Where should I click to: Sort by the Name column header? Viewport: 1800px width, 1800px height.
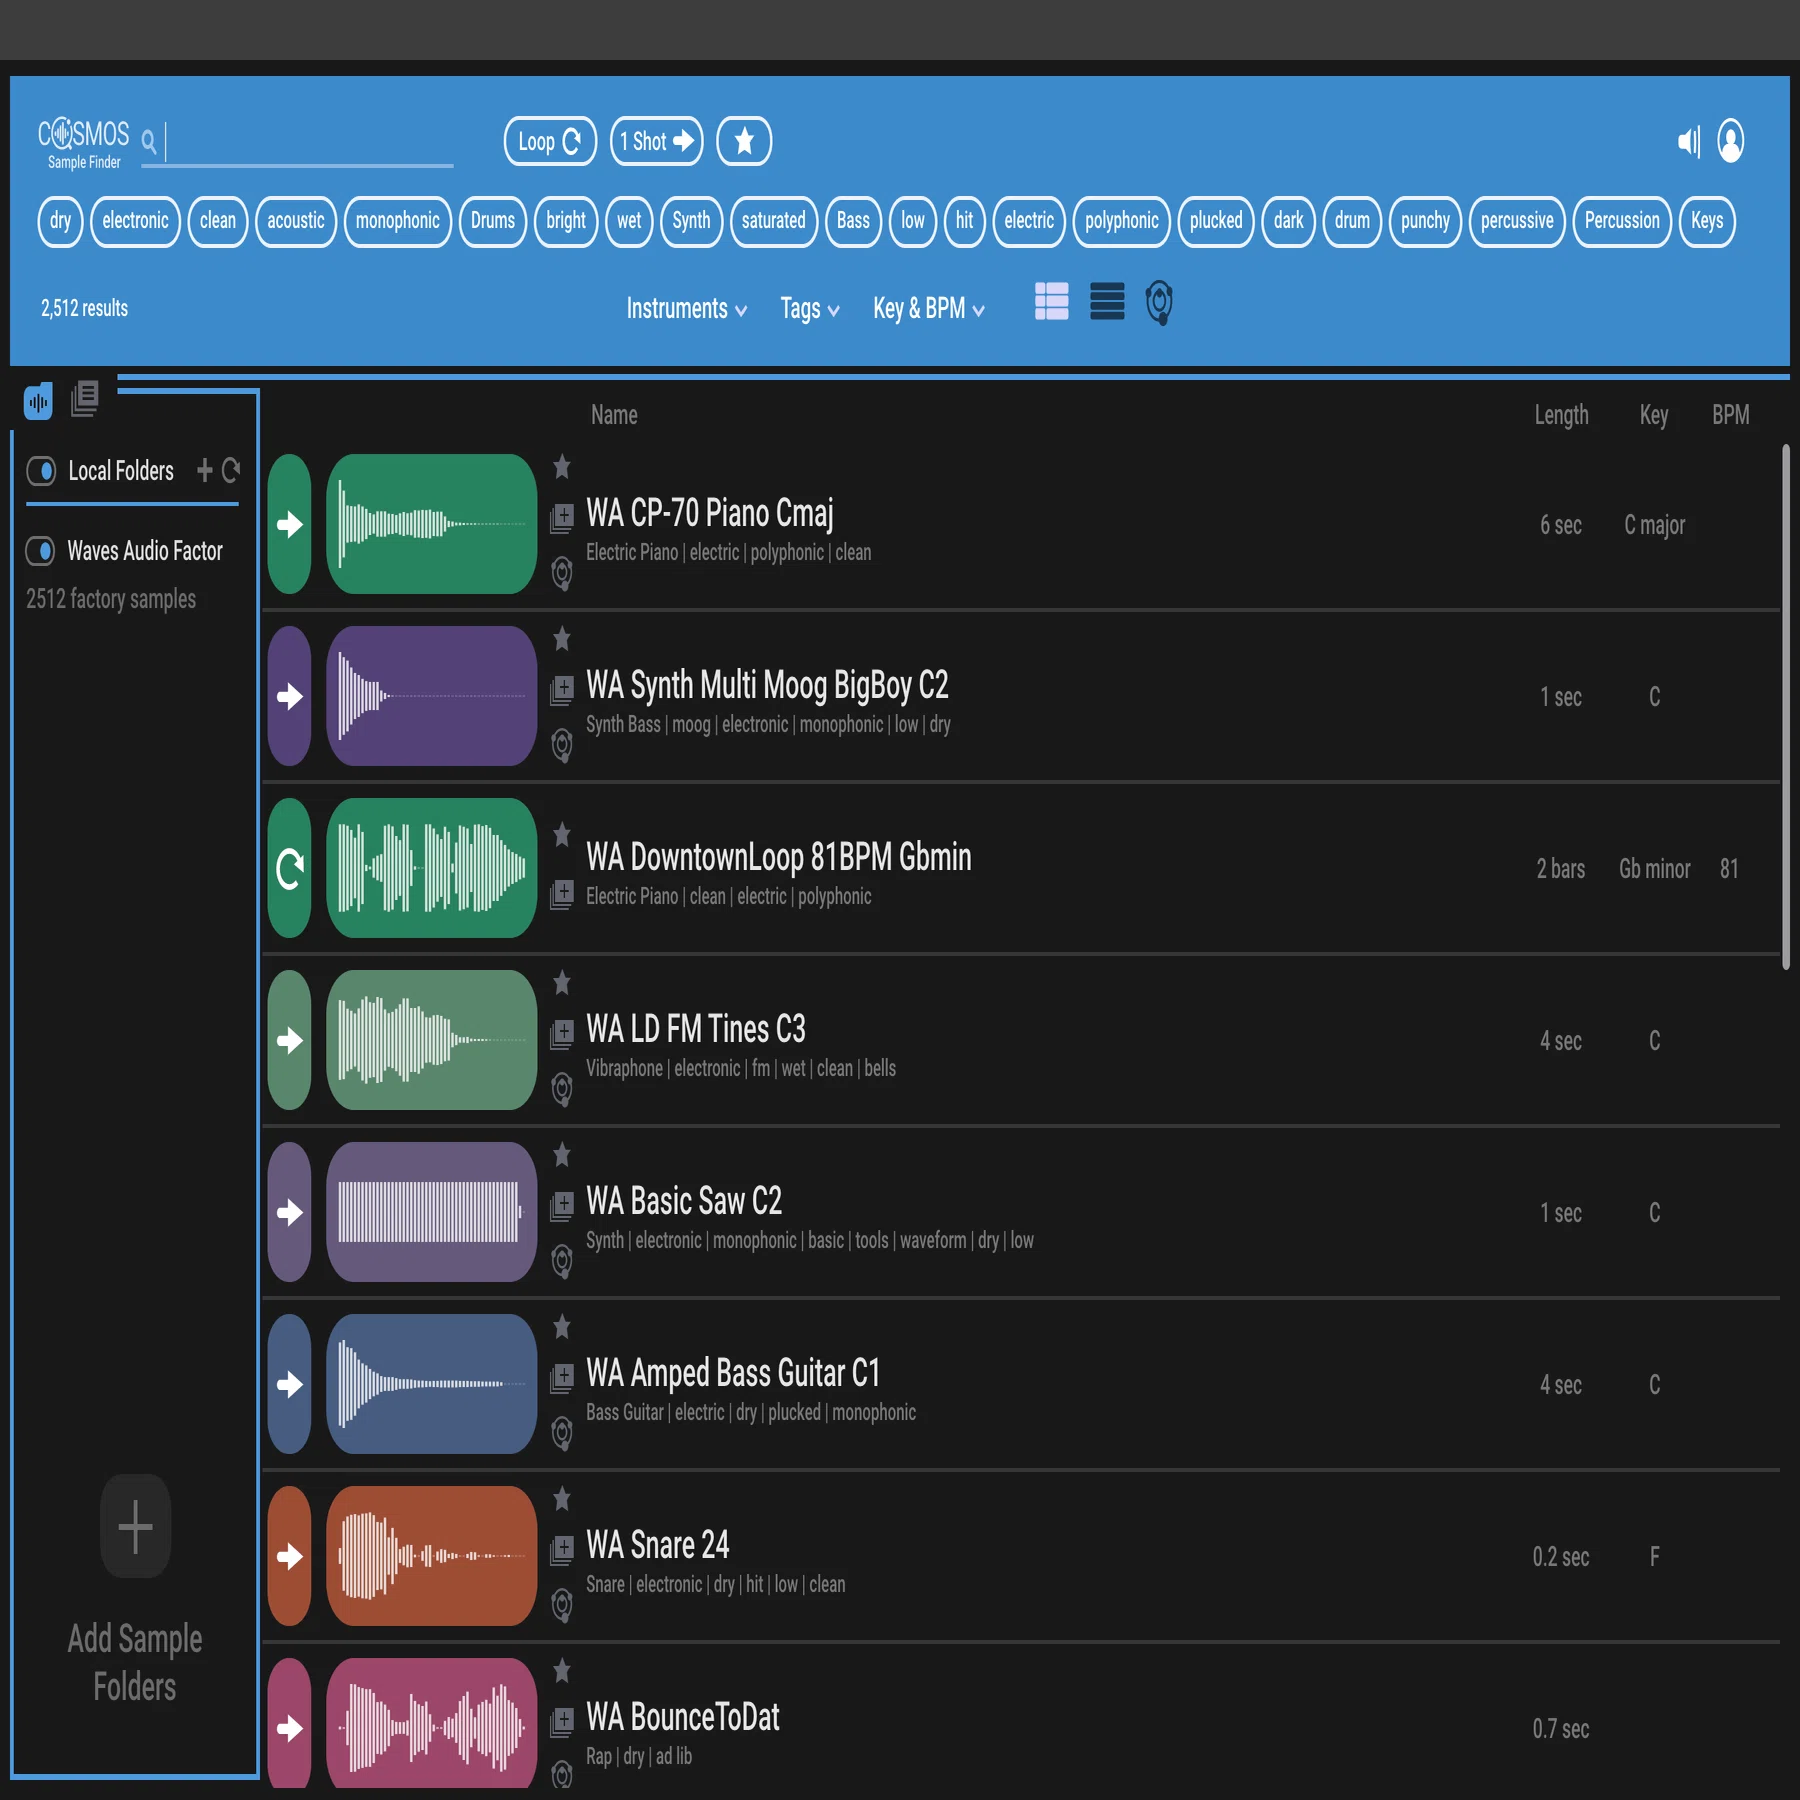[614, 414]
